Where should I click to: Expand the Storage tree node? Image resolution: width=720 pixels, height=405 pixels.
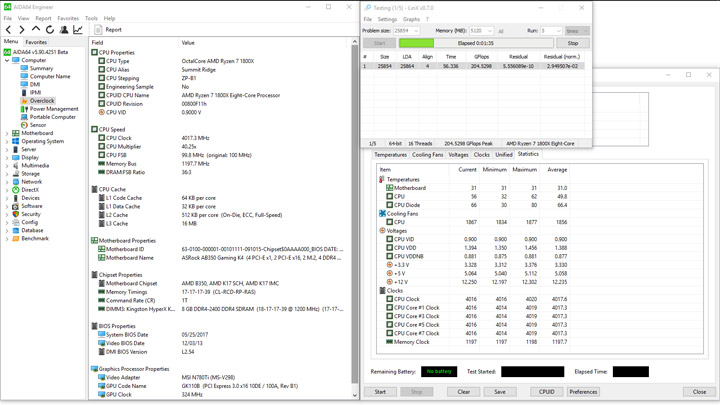tap(7, 174)
